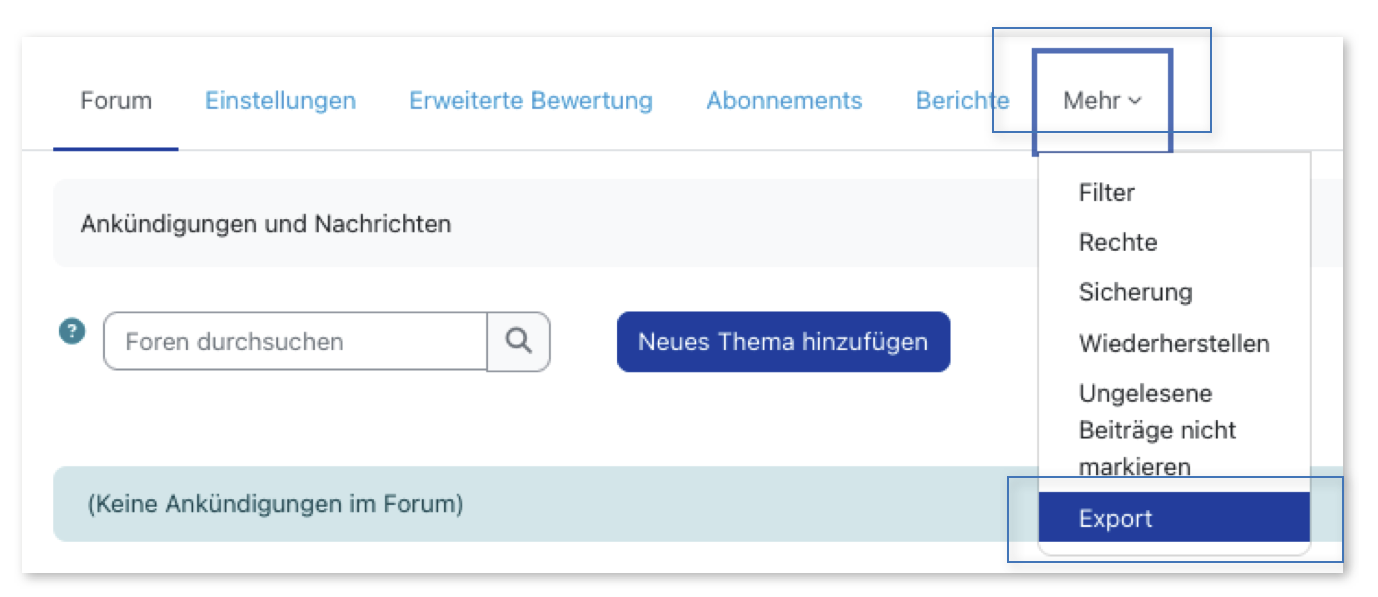Click the help question mark icon

[72, 332]
